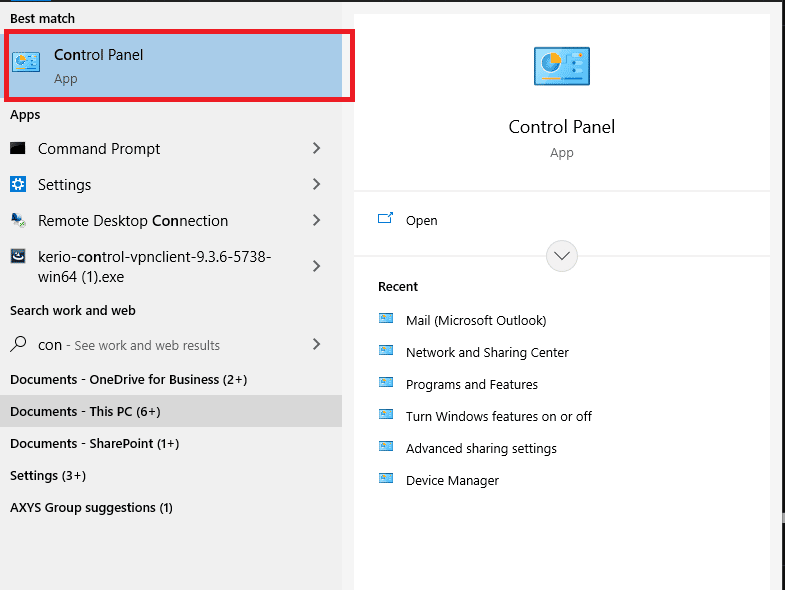Expand the Command Prompt chevron arrow
The height and width of the screenshot is (590, 785).
click(316, 148)
